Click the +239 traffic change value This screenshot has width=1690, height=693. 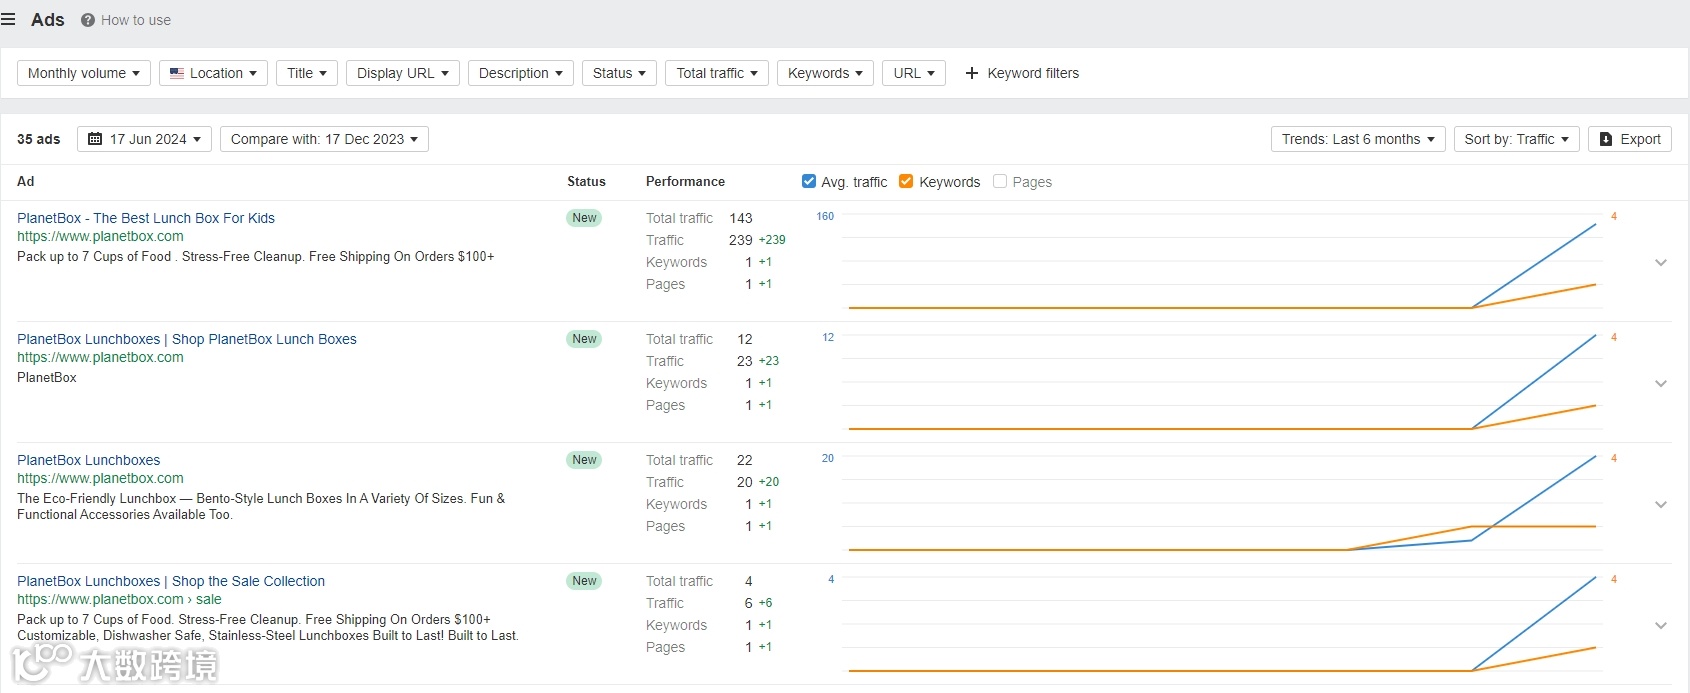click(772, 240)
